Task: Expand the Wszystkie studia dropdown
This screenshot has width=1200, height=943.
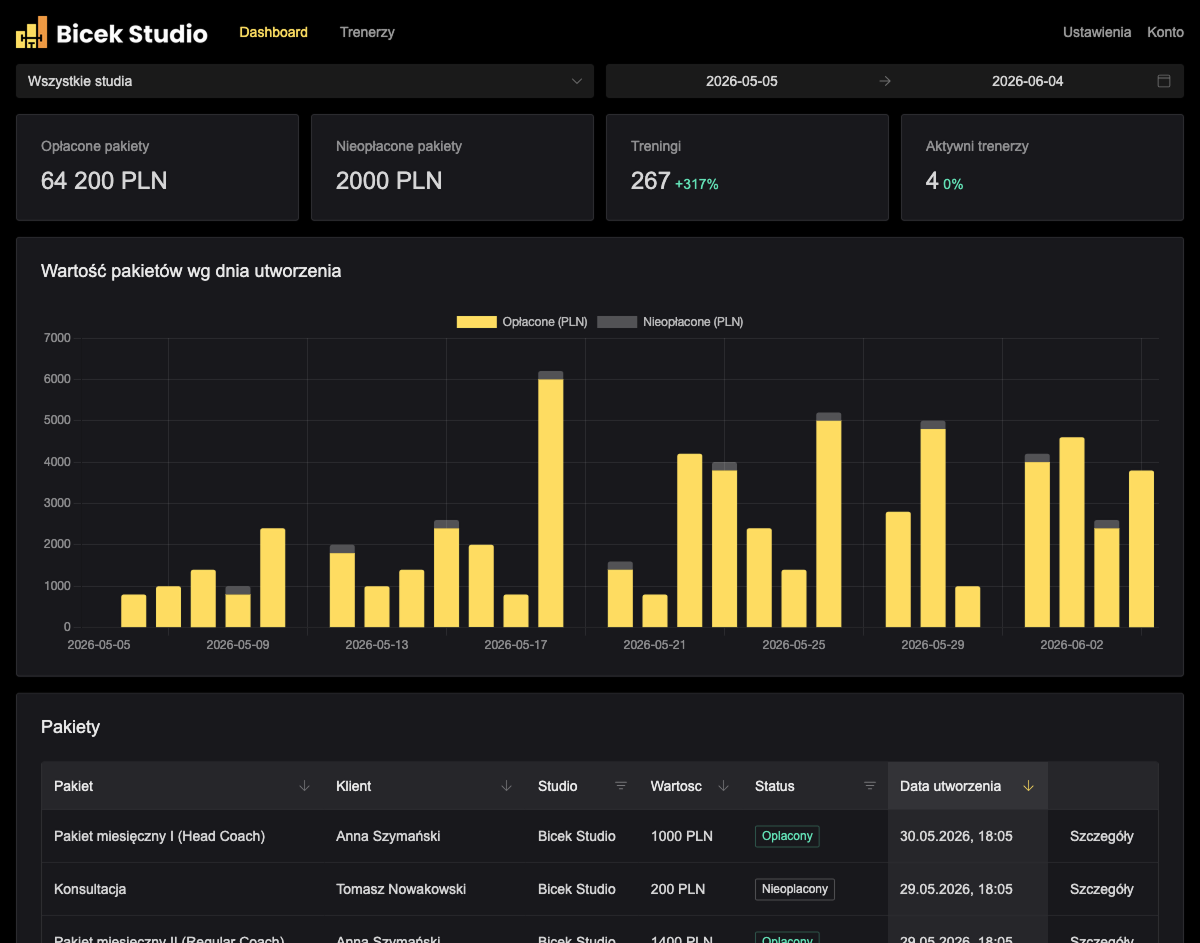Action: coord(305,81)
